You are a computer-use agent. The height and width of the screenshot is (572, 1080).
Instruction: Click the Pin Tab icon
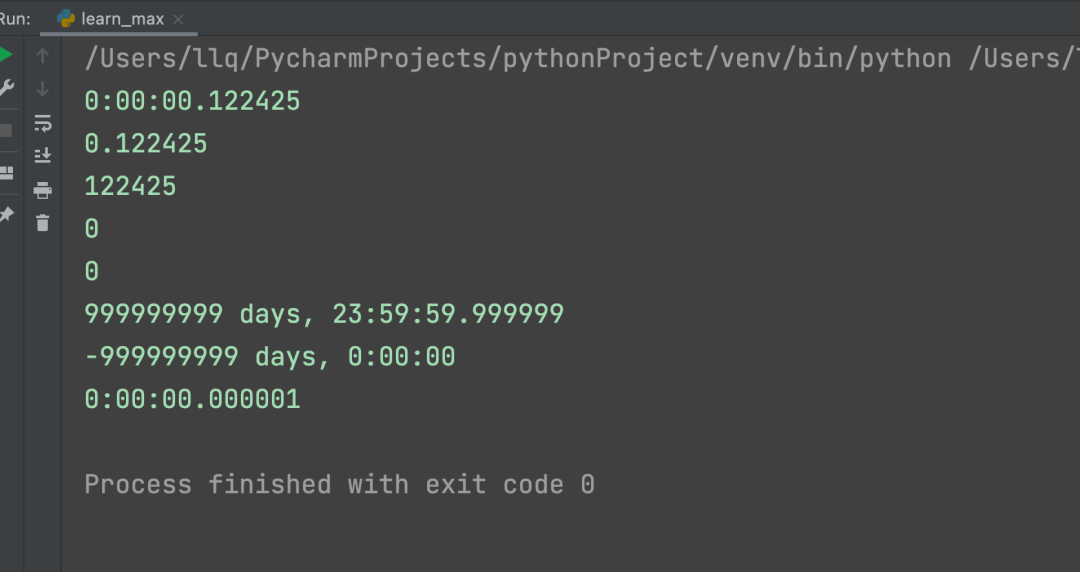[6, 215]
